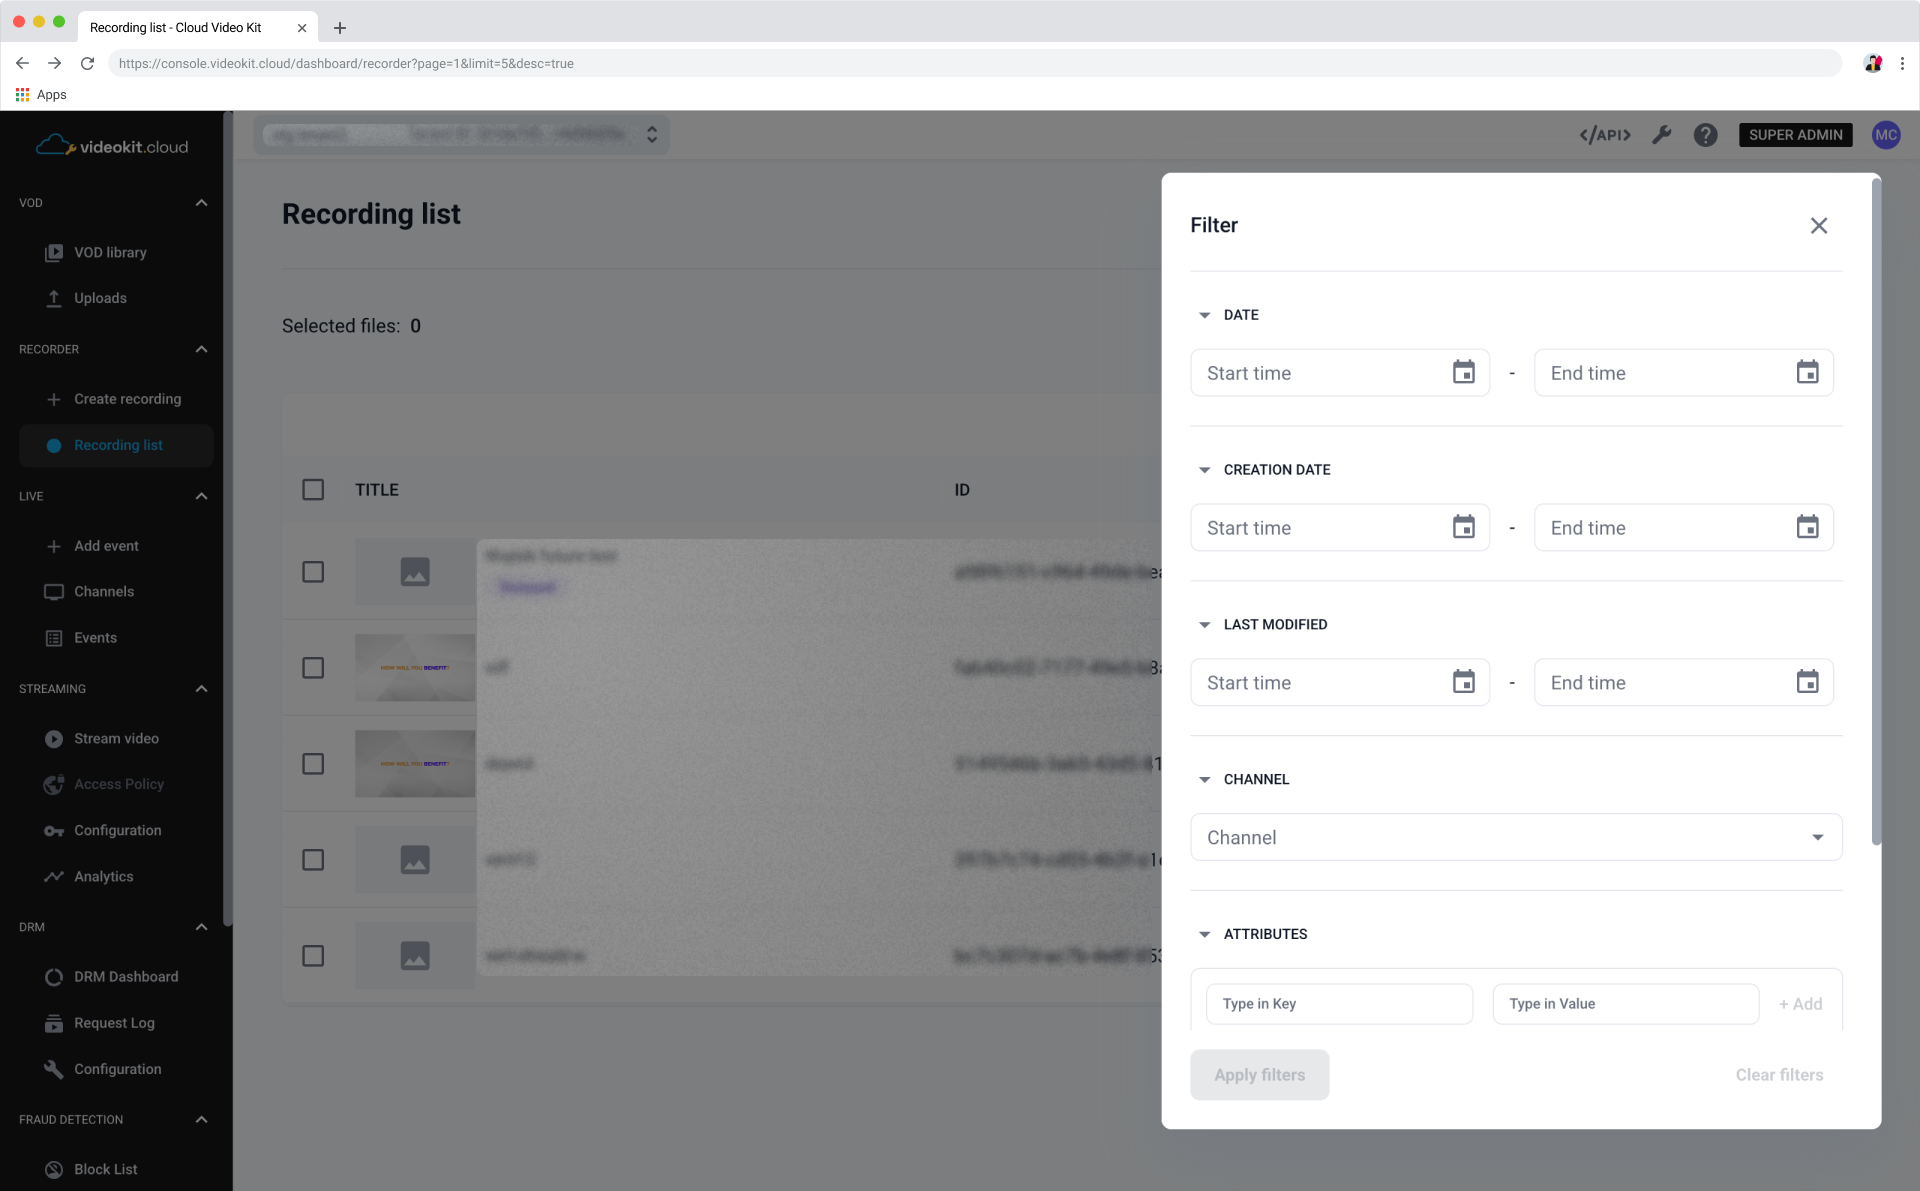Screen dimensions: 1920x1191
Task: Click the Events list icon
Action: click(54, 638)
